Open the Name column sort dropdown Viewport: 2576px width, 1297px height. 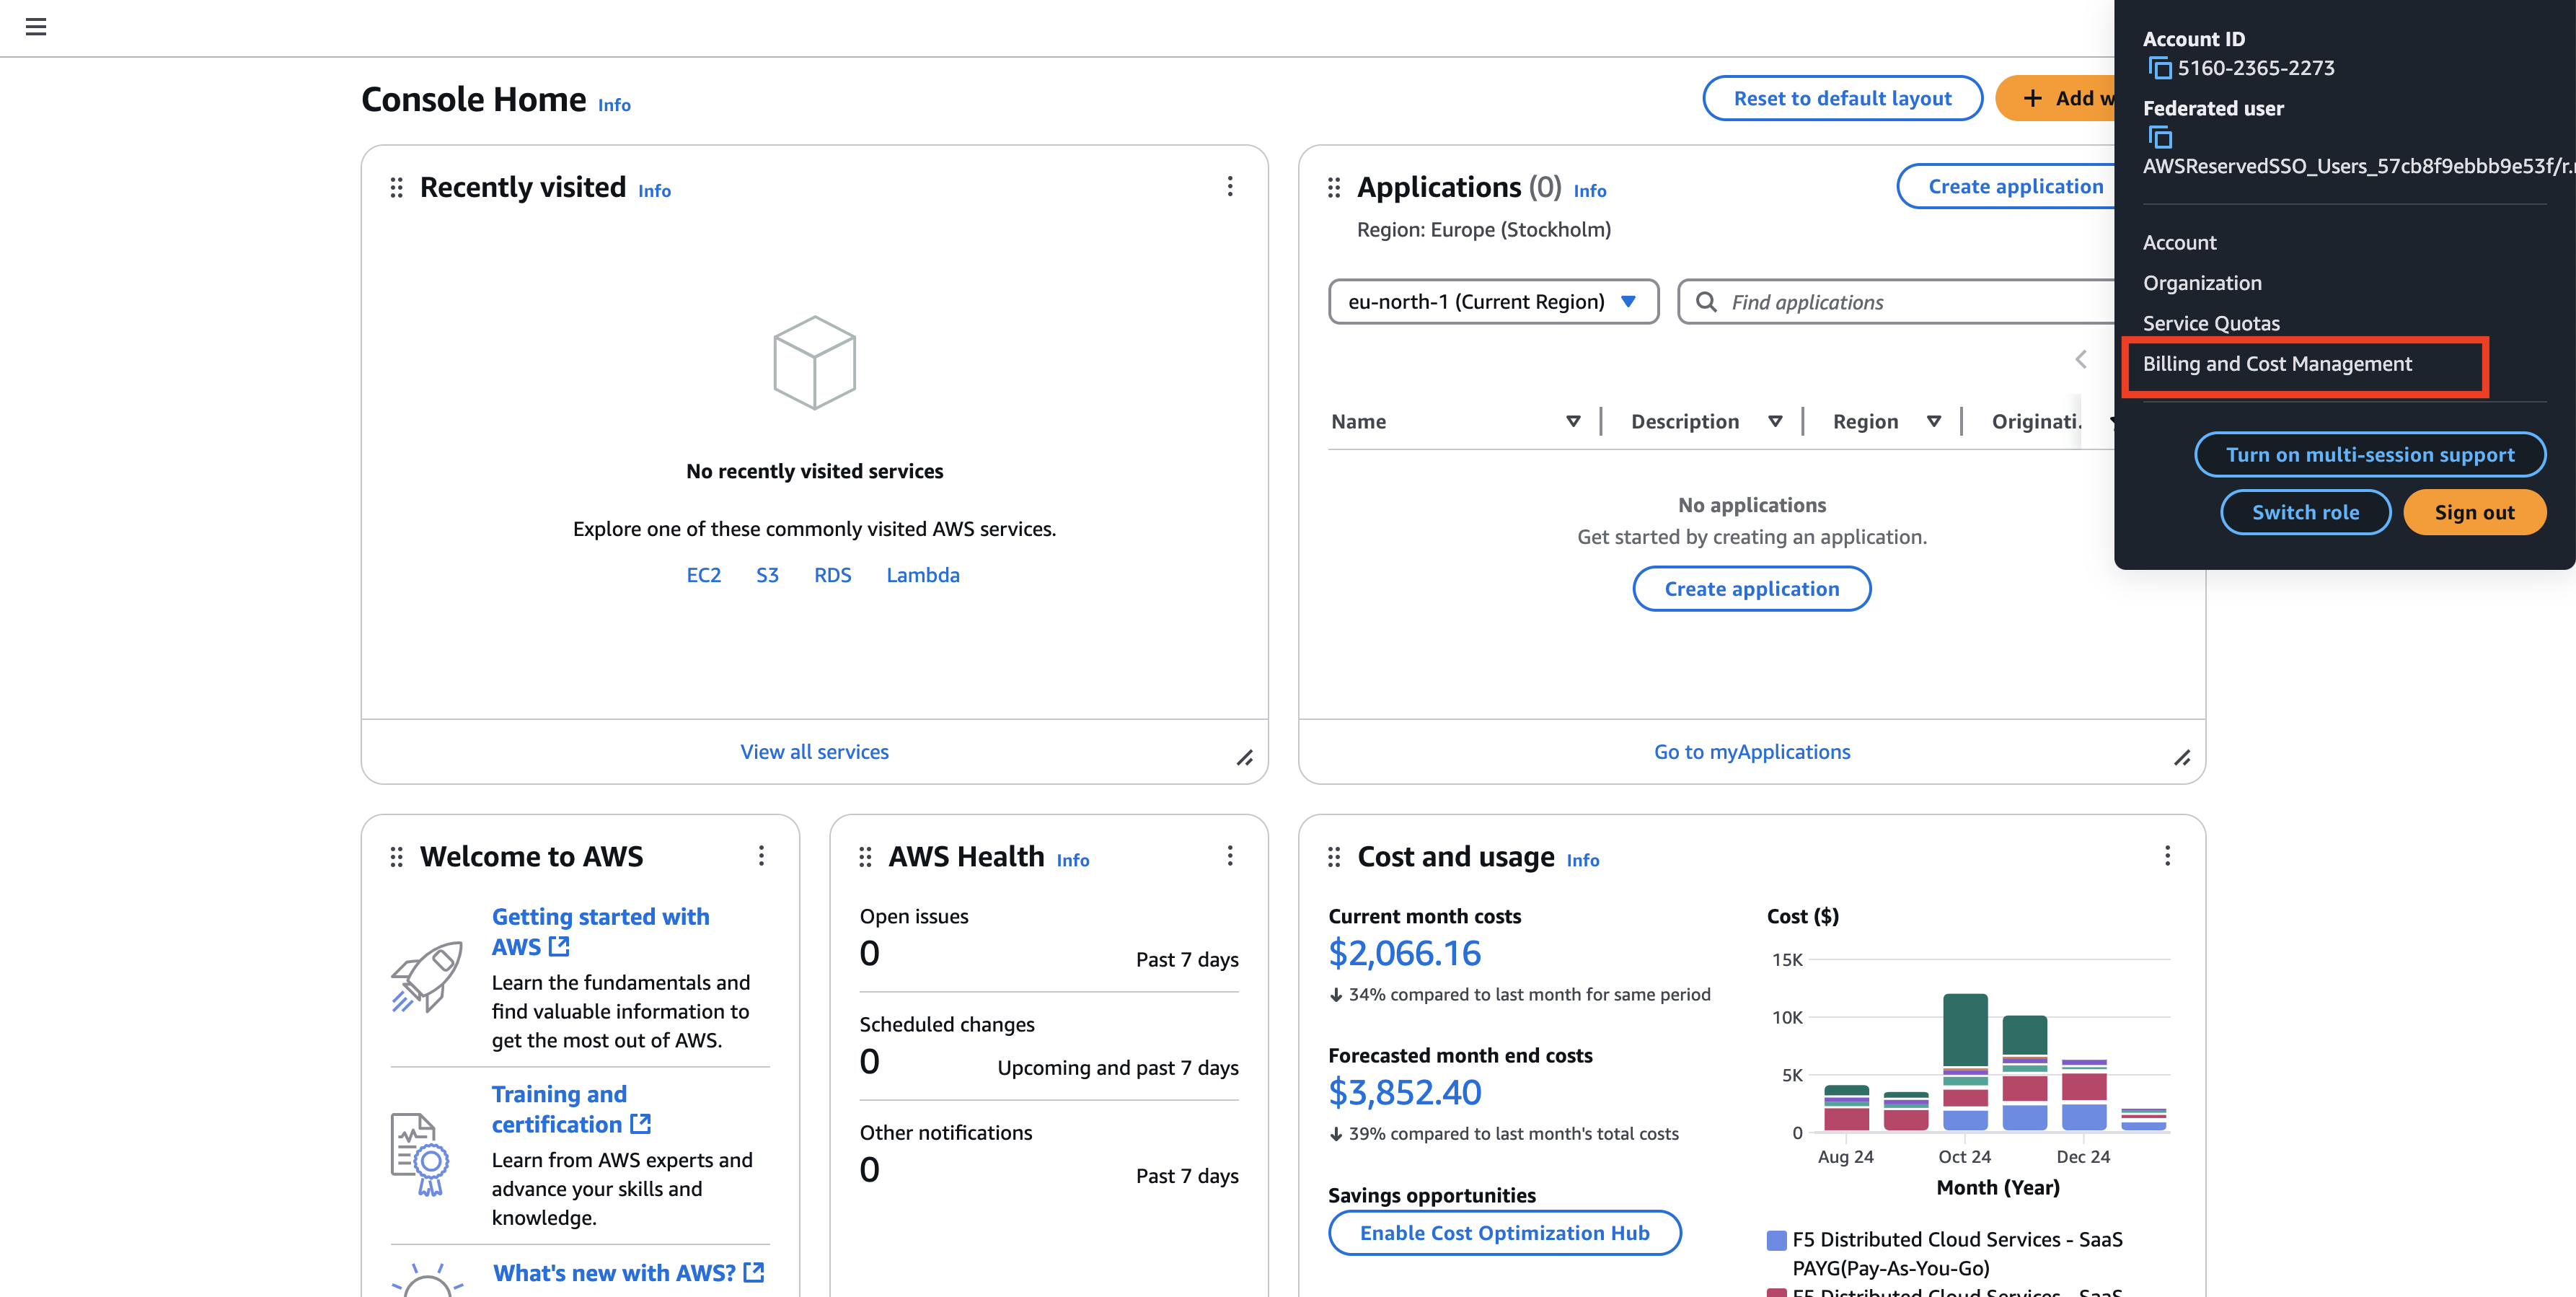[1575, 421]
